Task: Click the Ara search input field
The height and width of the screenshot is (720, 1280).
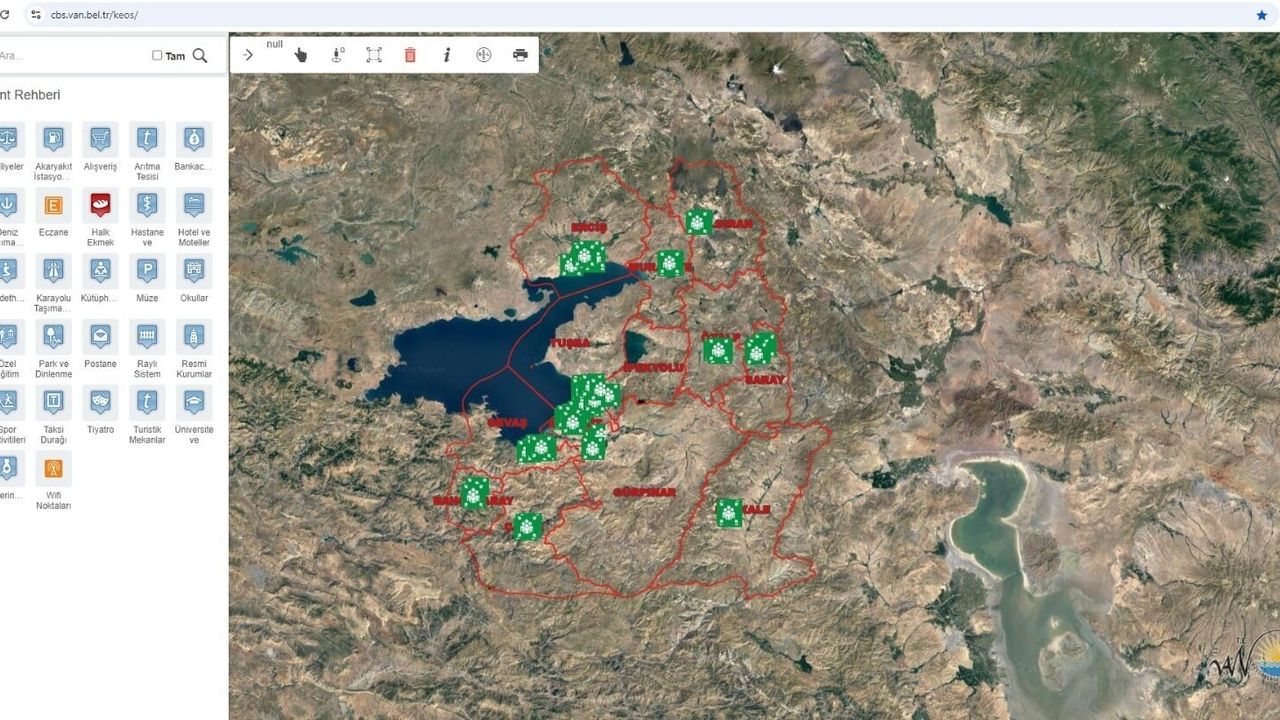Action: (x=70, y=56)
